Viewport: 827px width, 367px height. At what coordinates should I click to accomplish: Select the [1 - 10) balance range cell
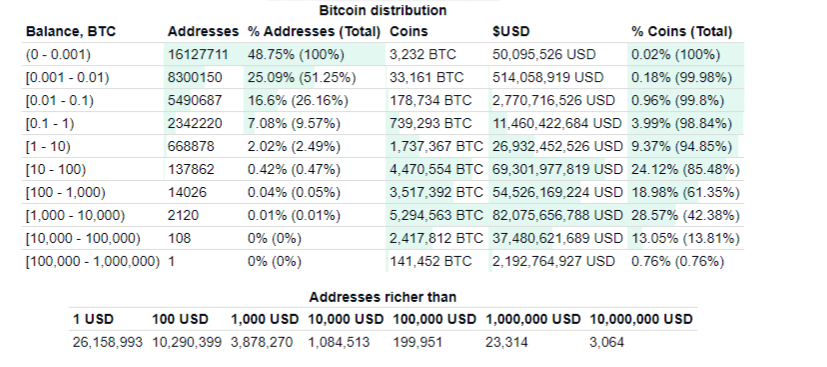[x=48, y=146]
